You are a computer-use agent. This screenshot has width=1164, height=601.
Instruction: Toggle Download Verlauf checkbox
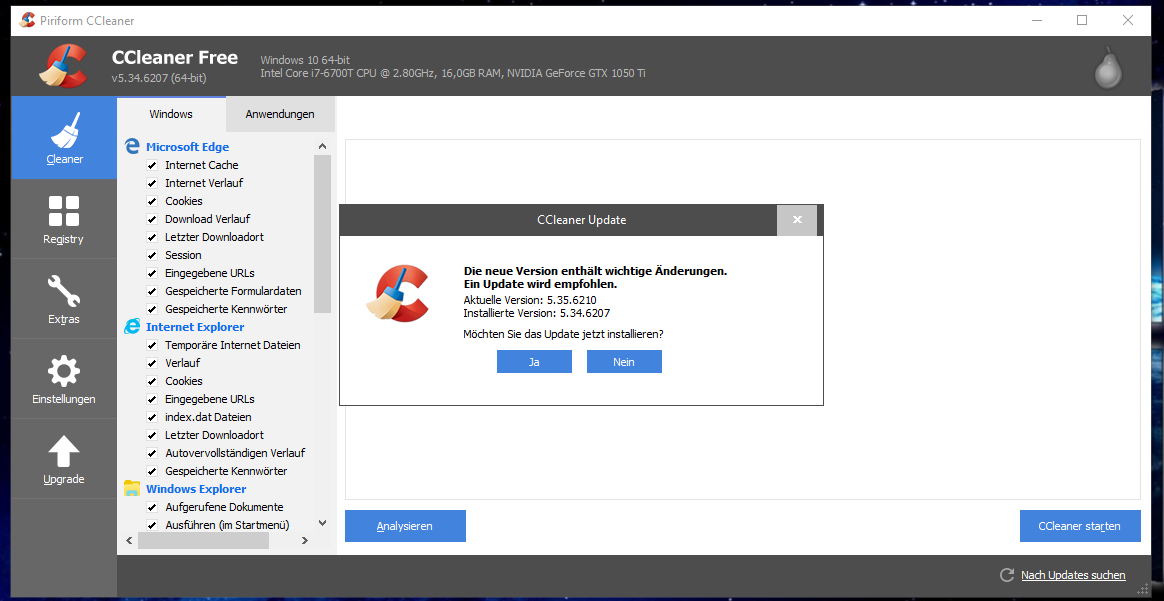click(151, 219)
